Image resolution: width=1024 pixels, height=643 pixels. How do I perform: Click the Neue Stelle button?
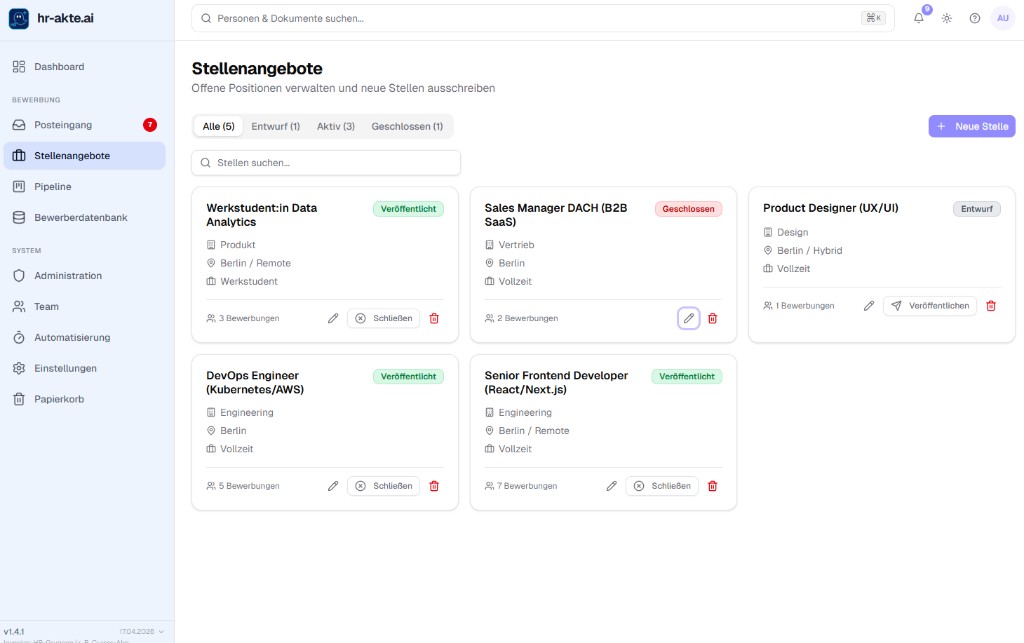click(x=971, y=126)
